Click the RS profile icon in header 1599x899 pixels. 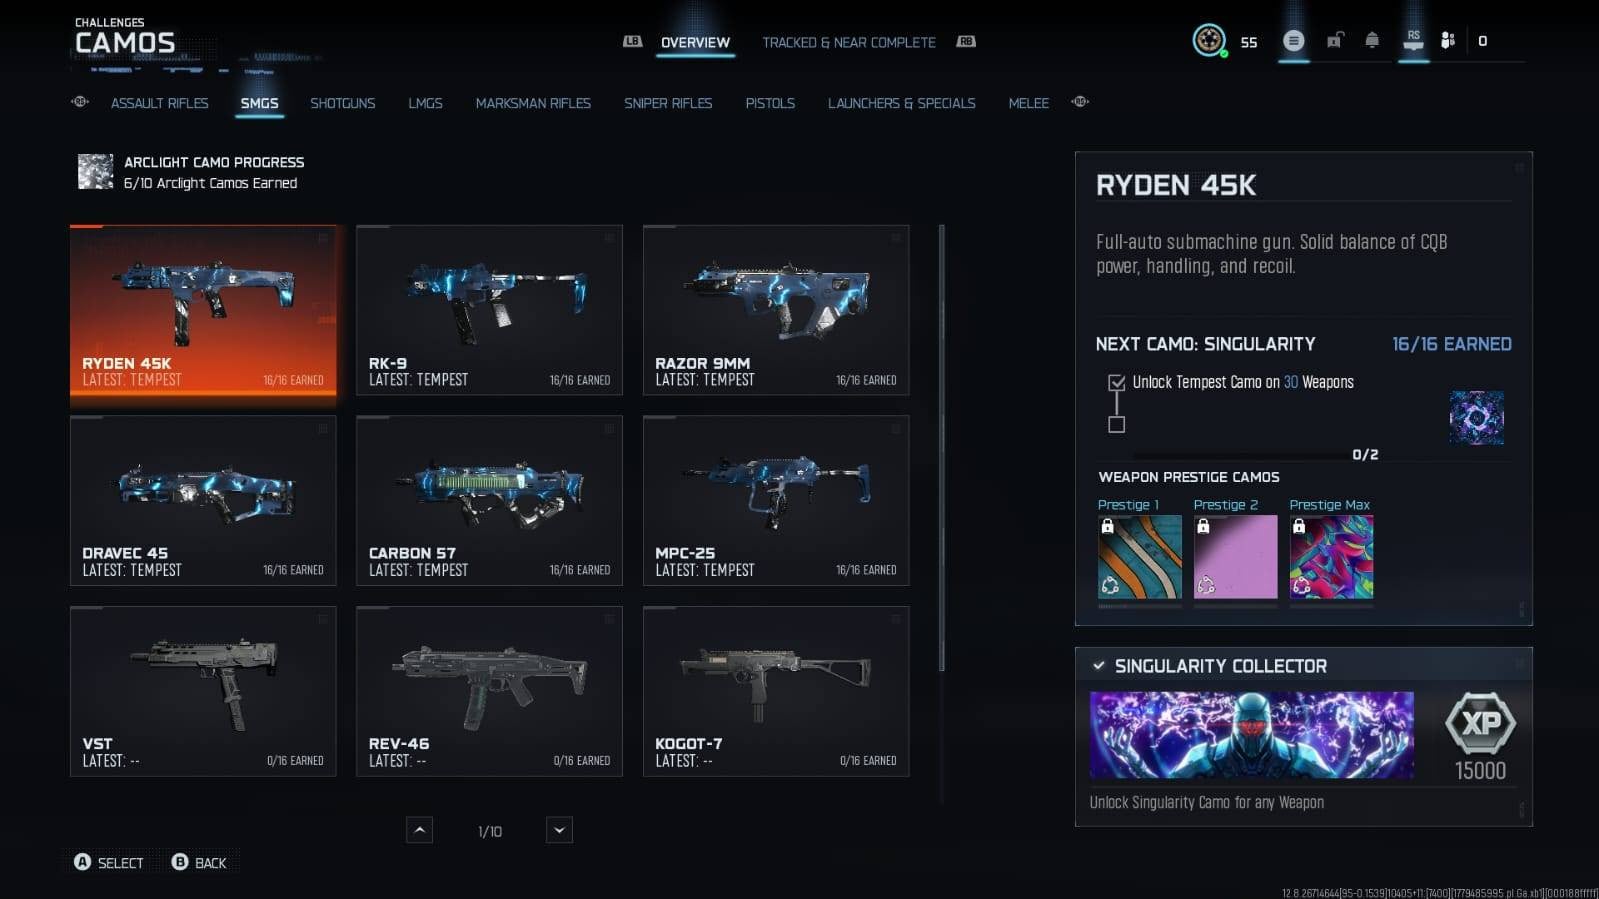click(x=1413, y=40)
